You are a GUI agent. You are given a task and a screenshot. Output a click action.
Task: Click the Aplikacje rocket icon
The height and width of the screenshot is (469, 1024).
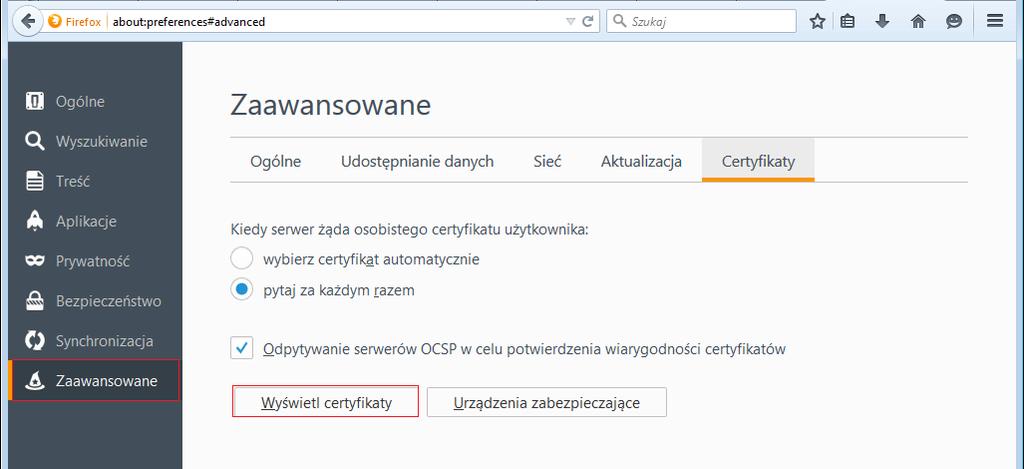click(35, 221)
